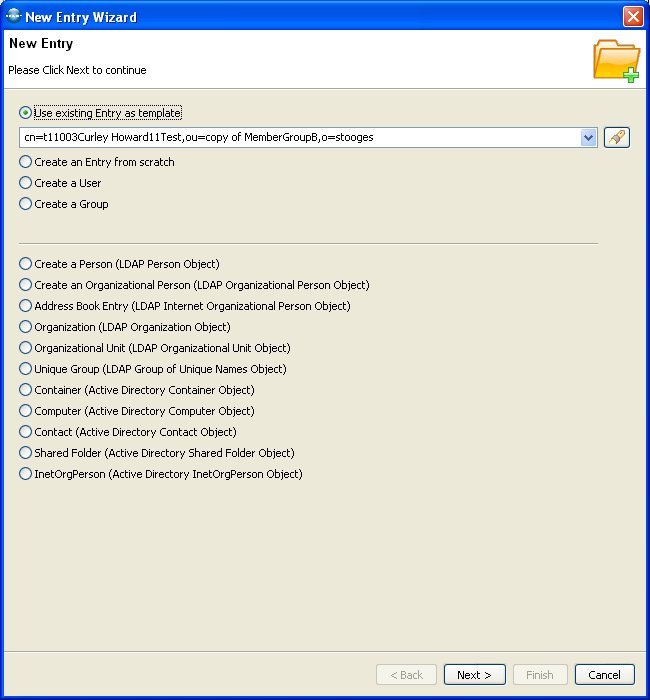Click the browse entry icon beside template field
Viewport: 650px width, 700px height.
tap(616, 137)
